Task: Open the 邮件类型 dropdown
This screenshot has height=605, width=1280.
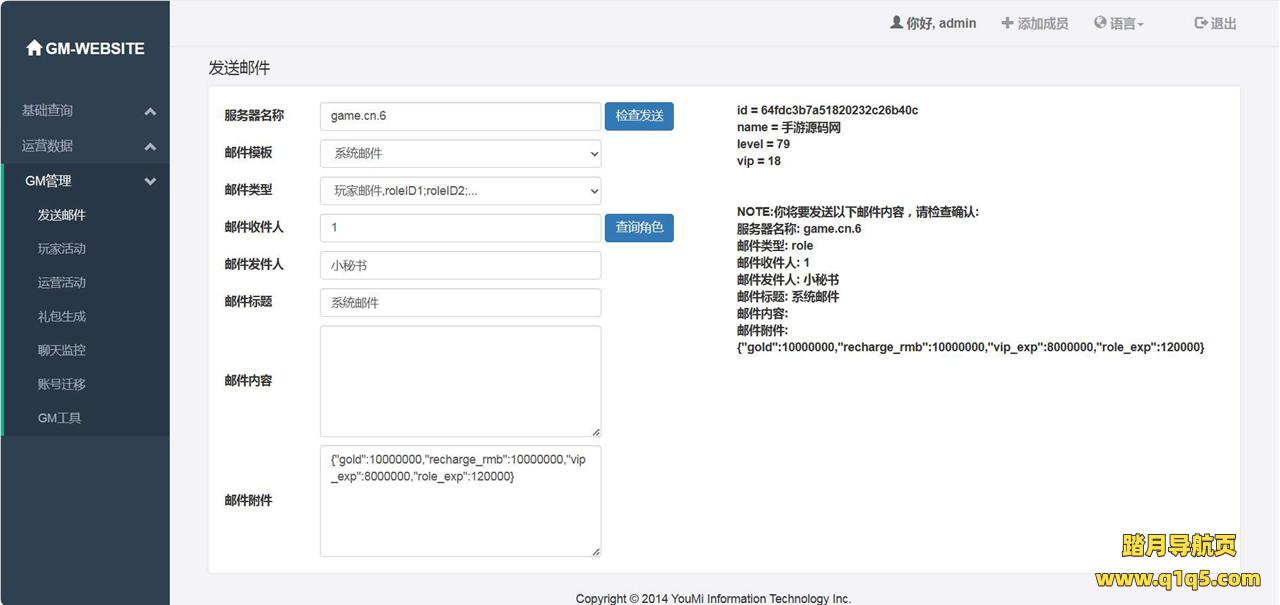Action: tap(460, 190)
